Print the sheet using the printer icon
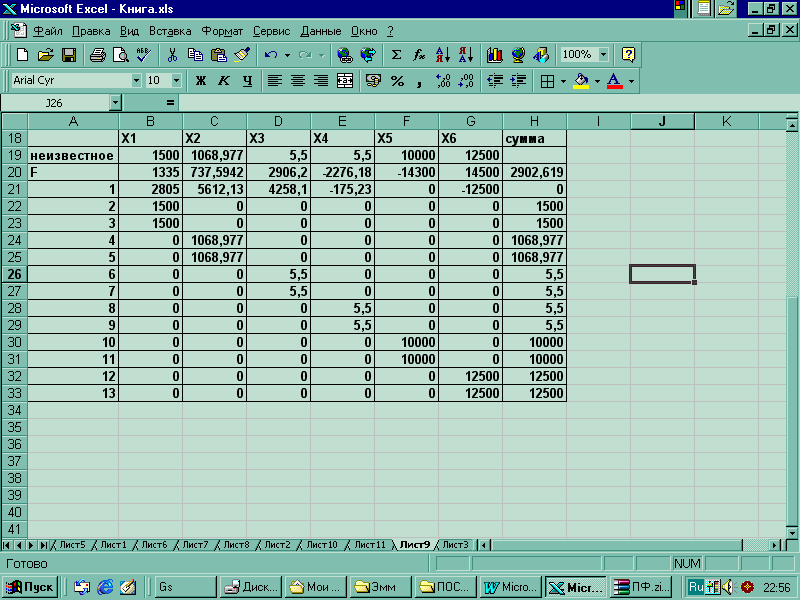Image resolution: width=800 pixels, height=600 pixels. pos(97,55)
